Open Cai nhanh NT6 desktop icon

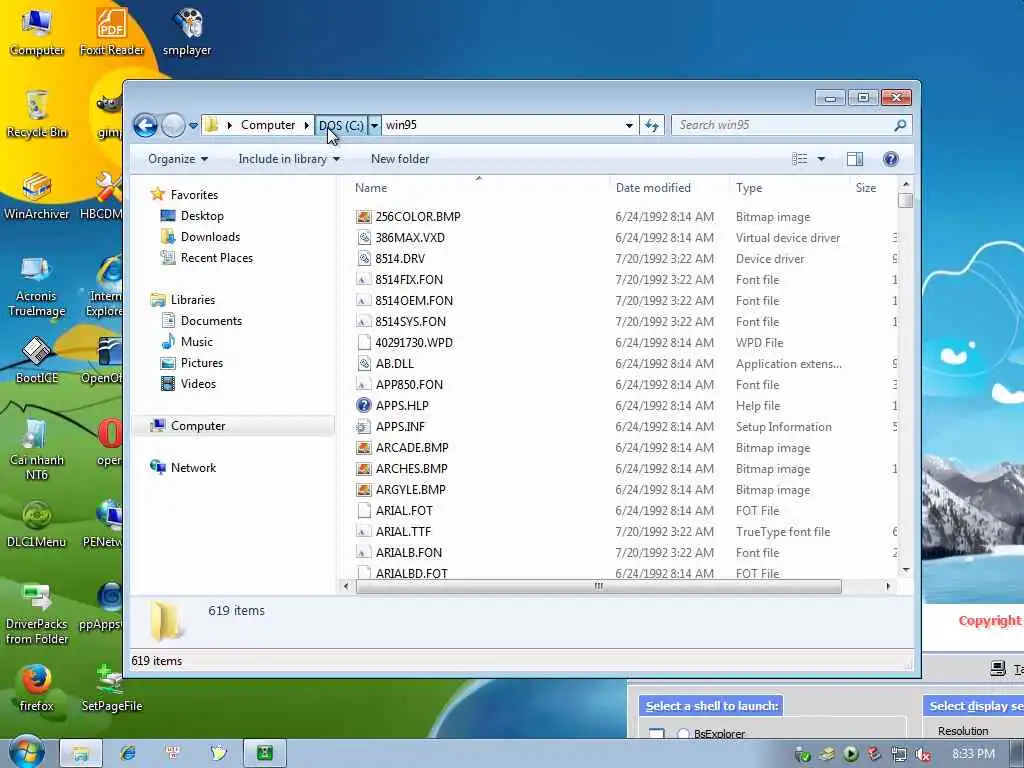tap(37, 449)
